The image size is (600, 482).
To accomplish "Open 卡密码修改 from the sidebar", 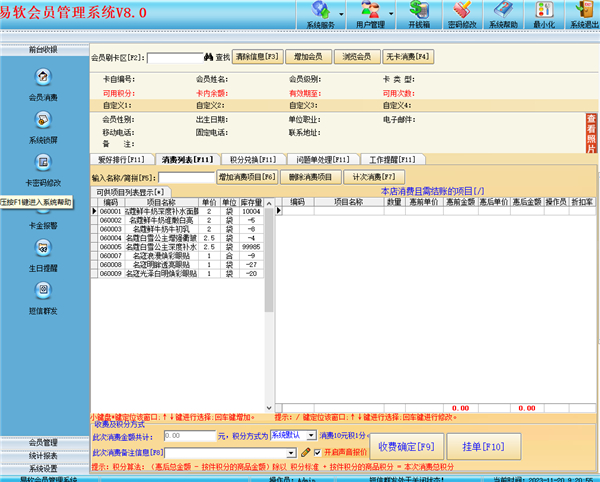I will (x=44, y=163).
